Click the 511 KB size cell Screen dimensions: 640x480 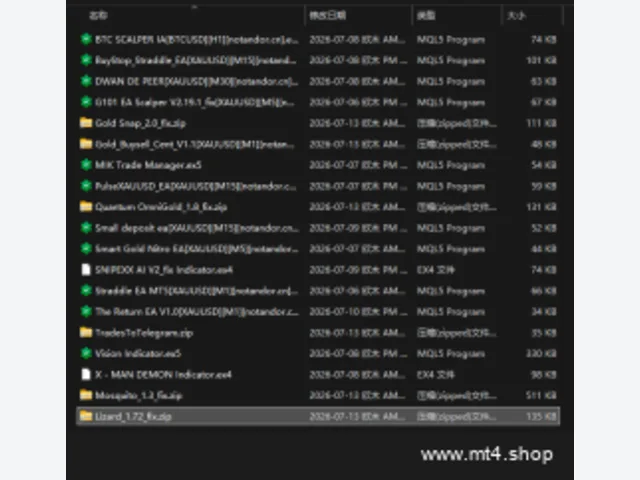[541, 395]
